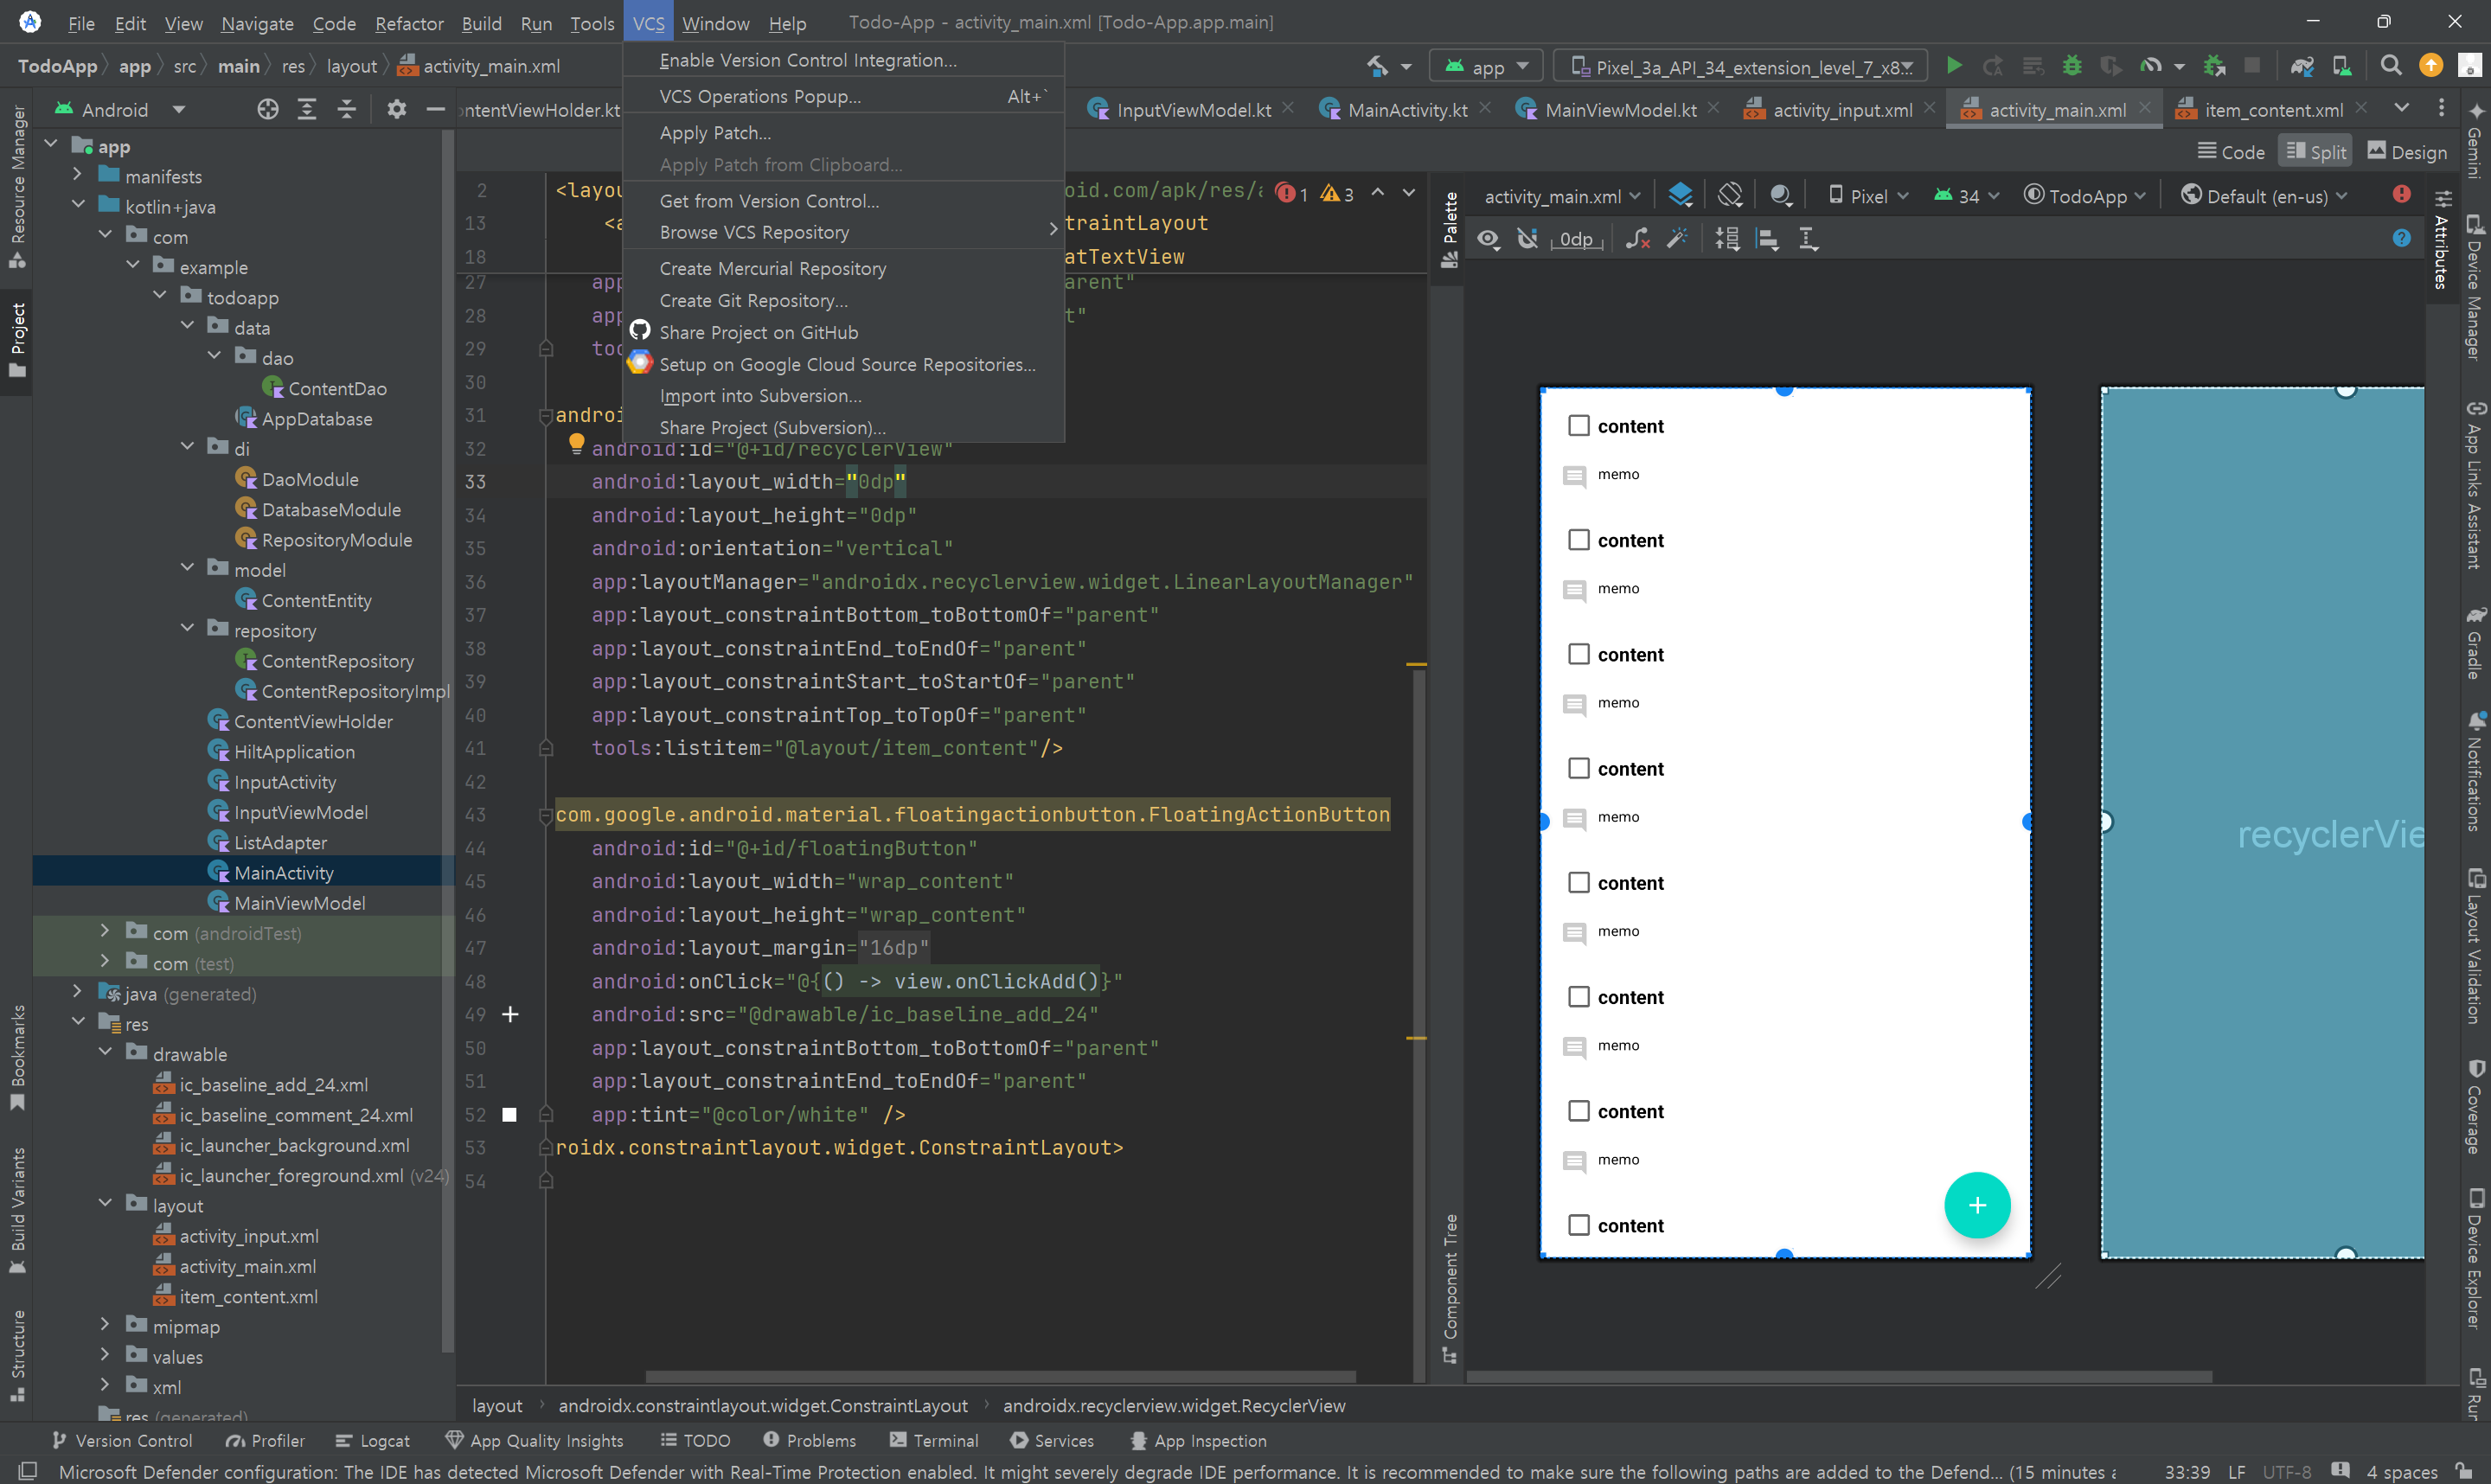The image size is (2491, 1484).
Task: Click the teal floating add button in preview
Action: (1976, 1205)
